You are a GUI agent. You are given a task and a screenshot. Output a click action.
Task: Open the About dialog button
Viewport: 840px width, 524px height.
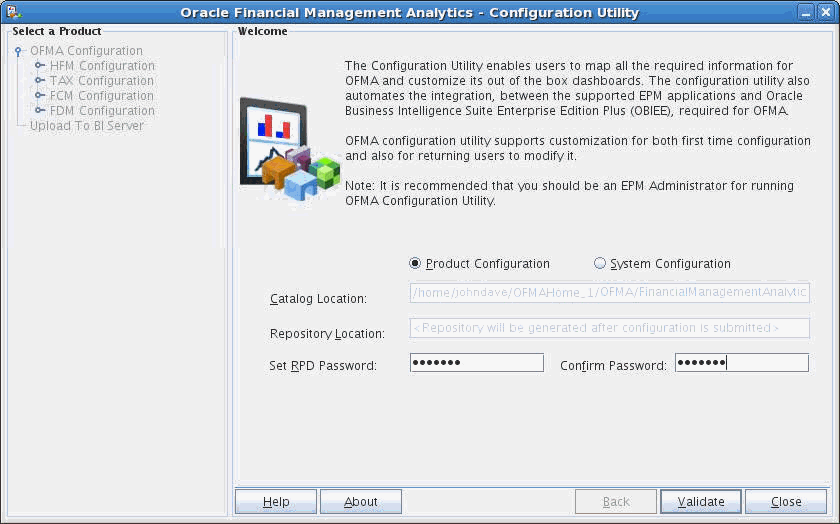pyautogui.click(x=361, y=501)
